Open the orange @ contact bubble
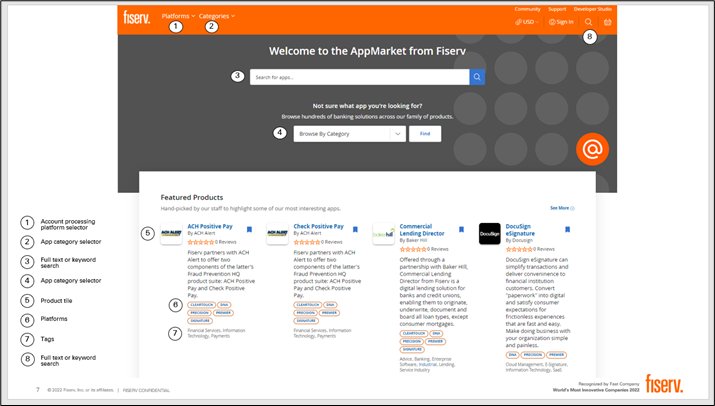 tap(592, 149)
